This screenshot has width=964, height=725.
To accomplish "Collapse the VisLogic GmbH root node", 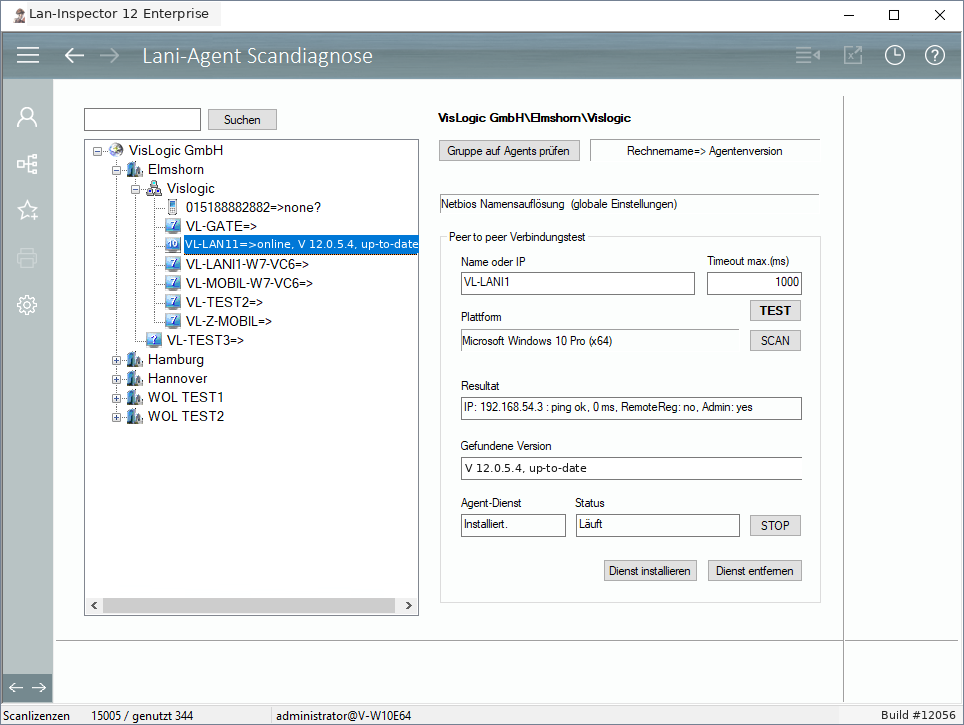I will pos(97,151).
